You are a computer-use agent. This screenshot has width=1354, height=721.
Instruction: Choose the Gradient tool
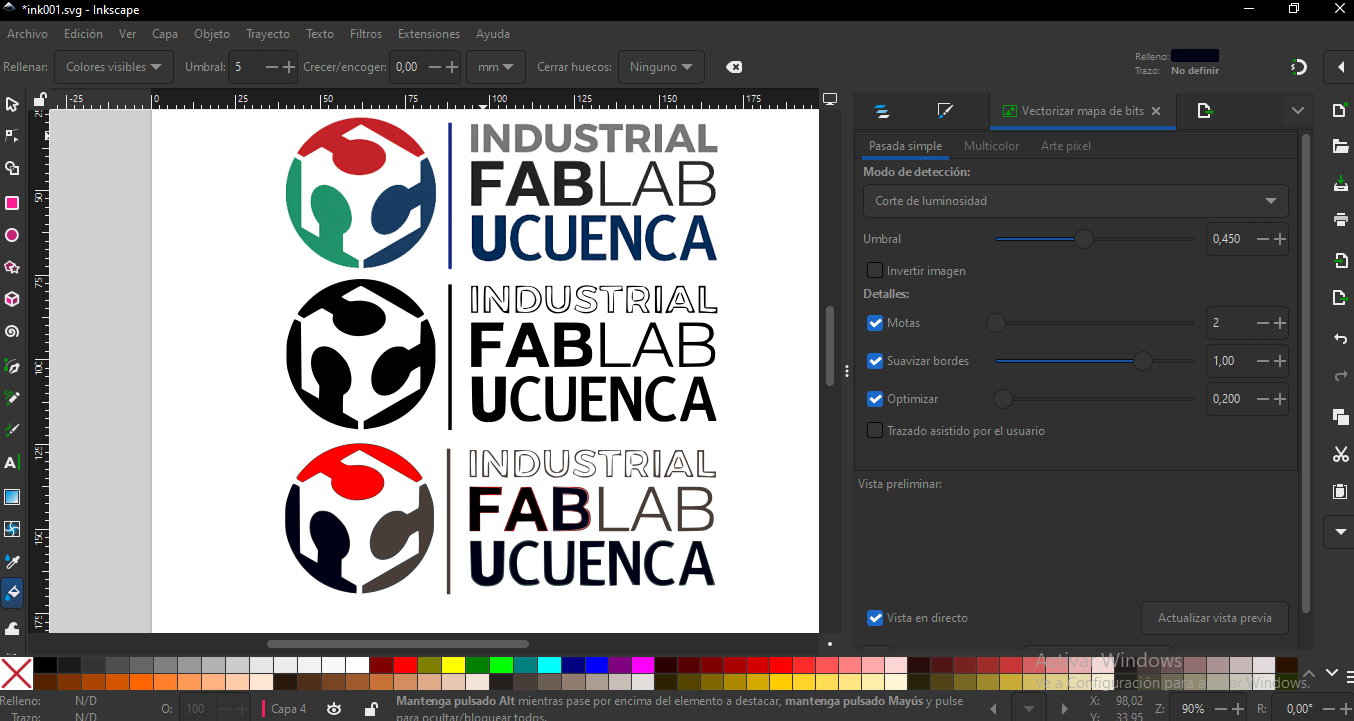coord(12,495)
